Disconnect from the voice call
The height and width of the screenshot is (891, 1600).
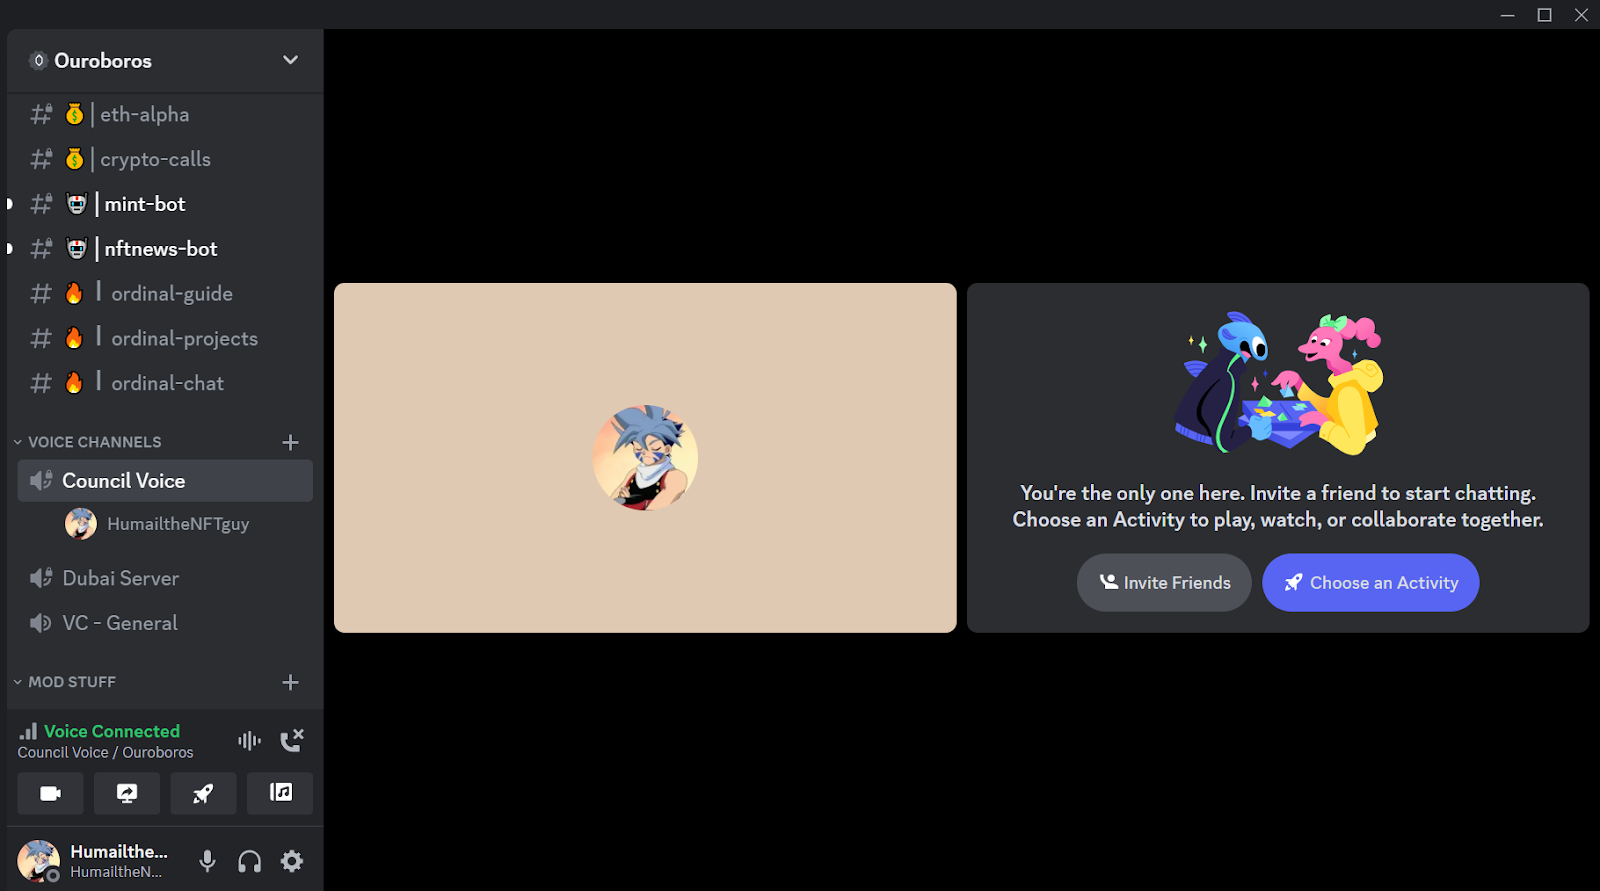[291, 741]
